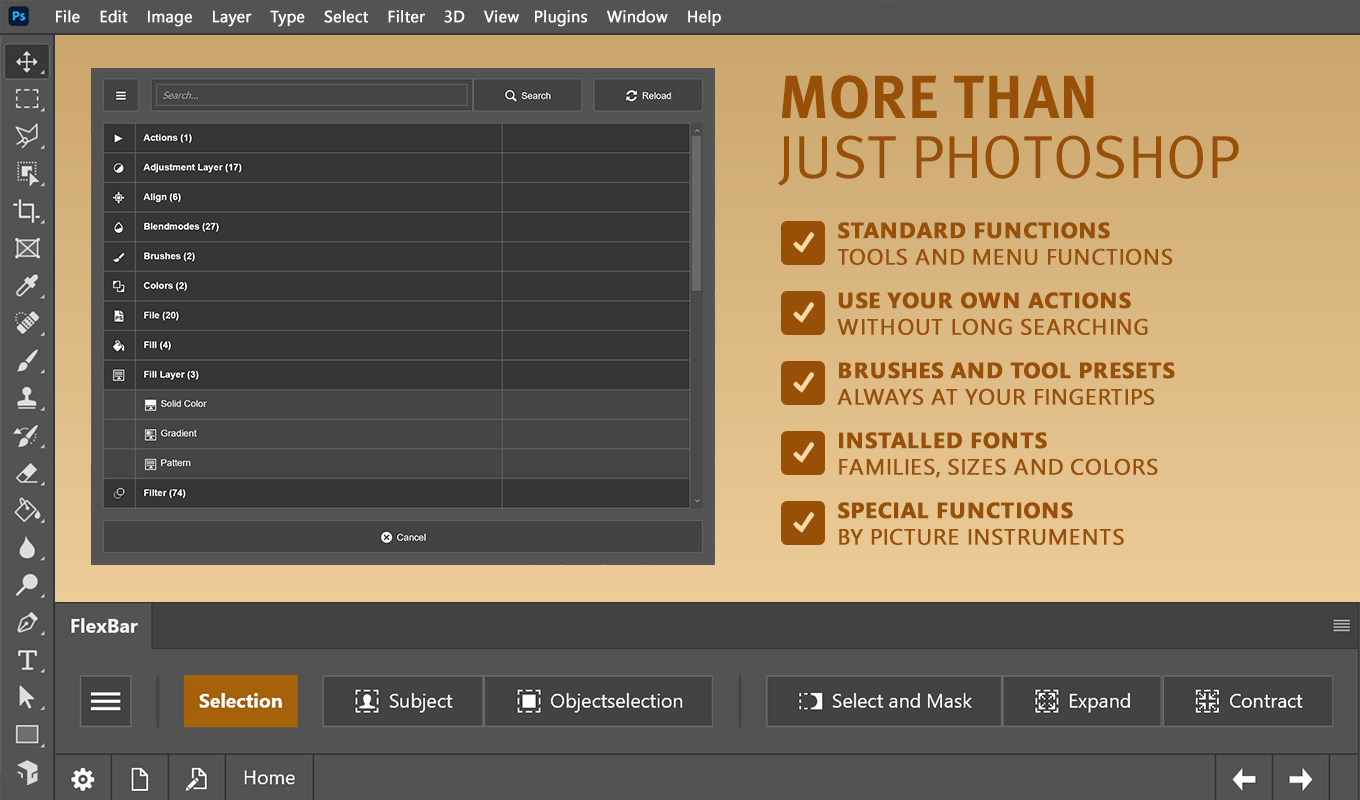The width and height of the screenshot is (1360, 800).
Task: Toggle Use Your Own Actions checkmark
Action: click(802, 313)
